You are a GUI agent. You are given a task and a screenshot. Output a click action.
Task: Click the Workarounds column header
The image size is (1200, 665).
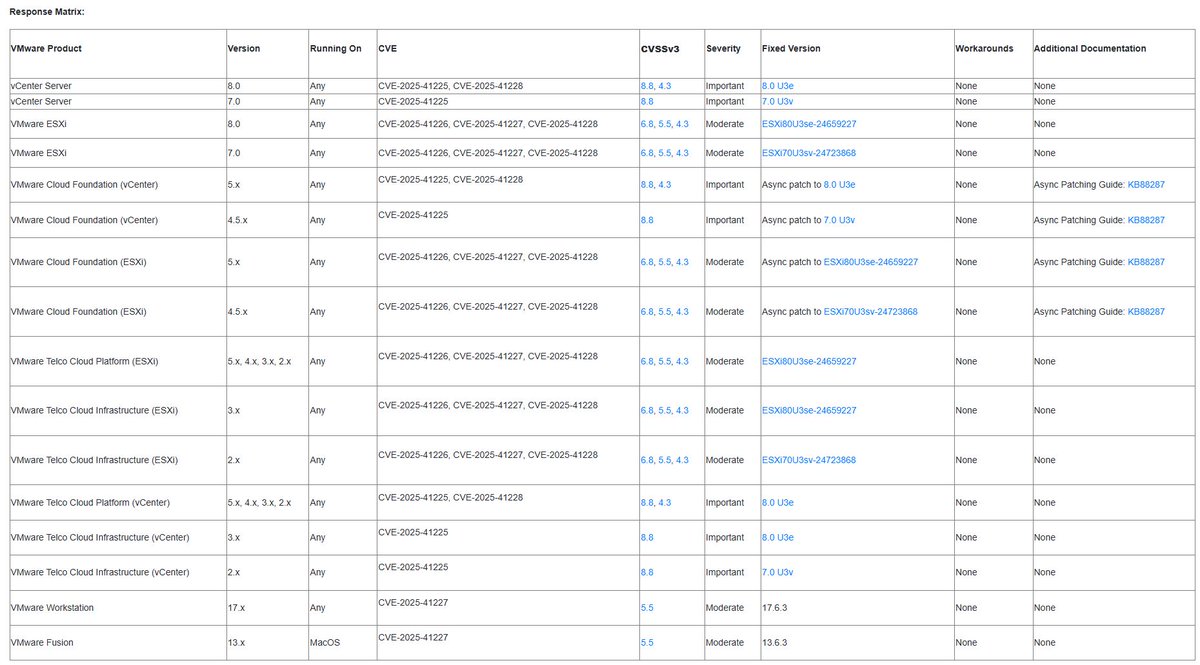[x=984, y=48]
